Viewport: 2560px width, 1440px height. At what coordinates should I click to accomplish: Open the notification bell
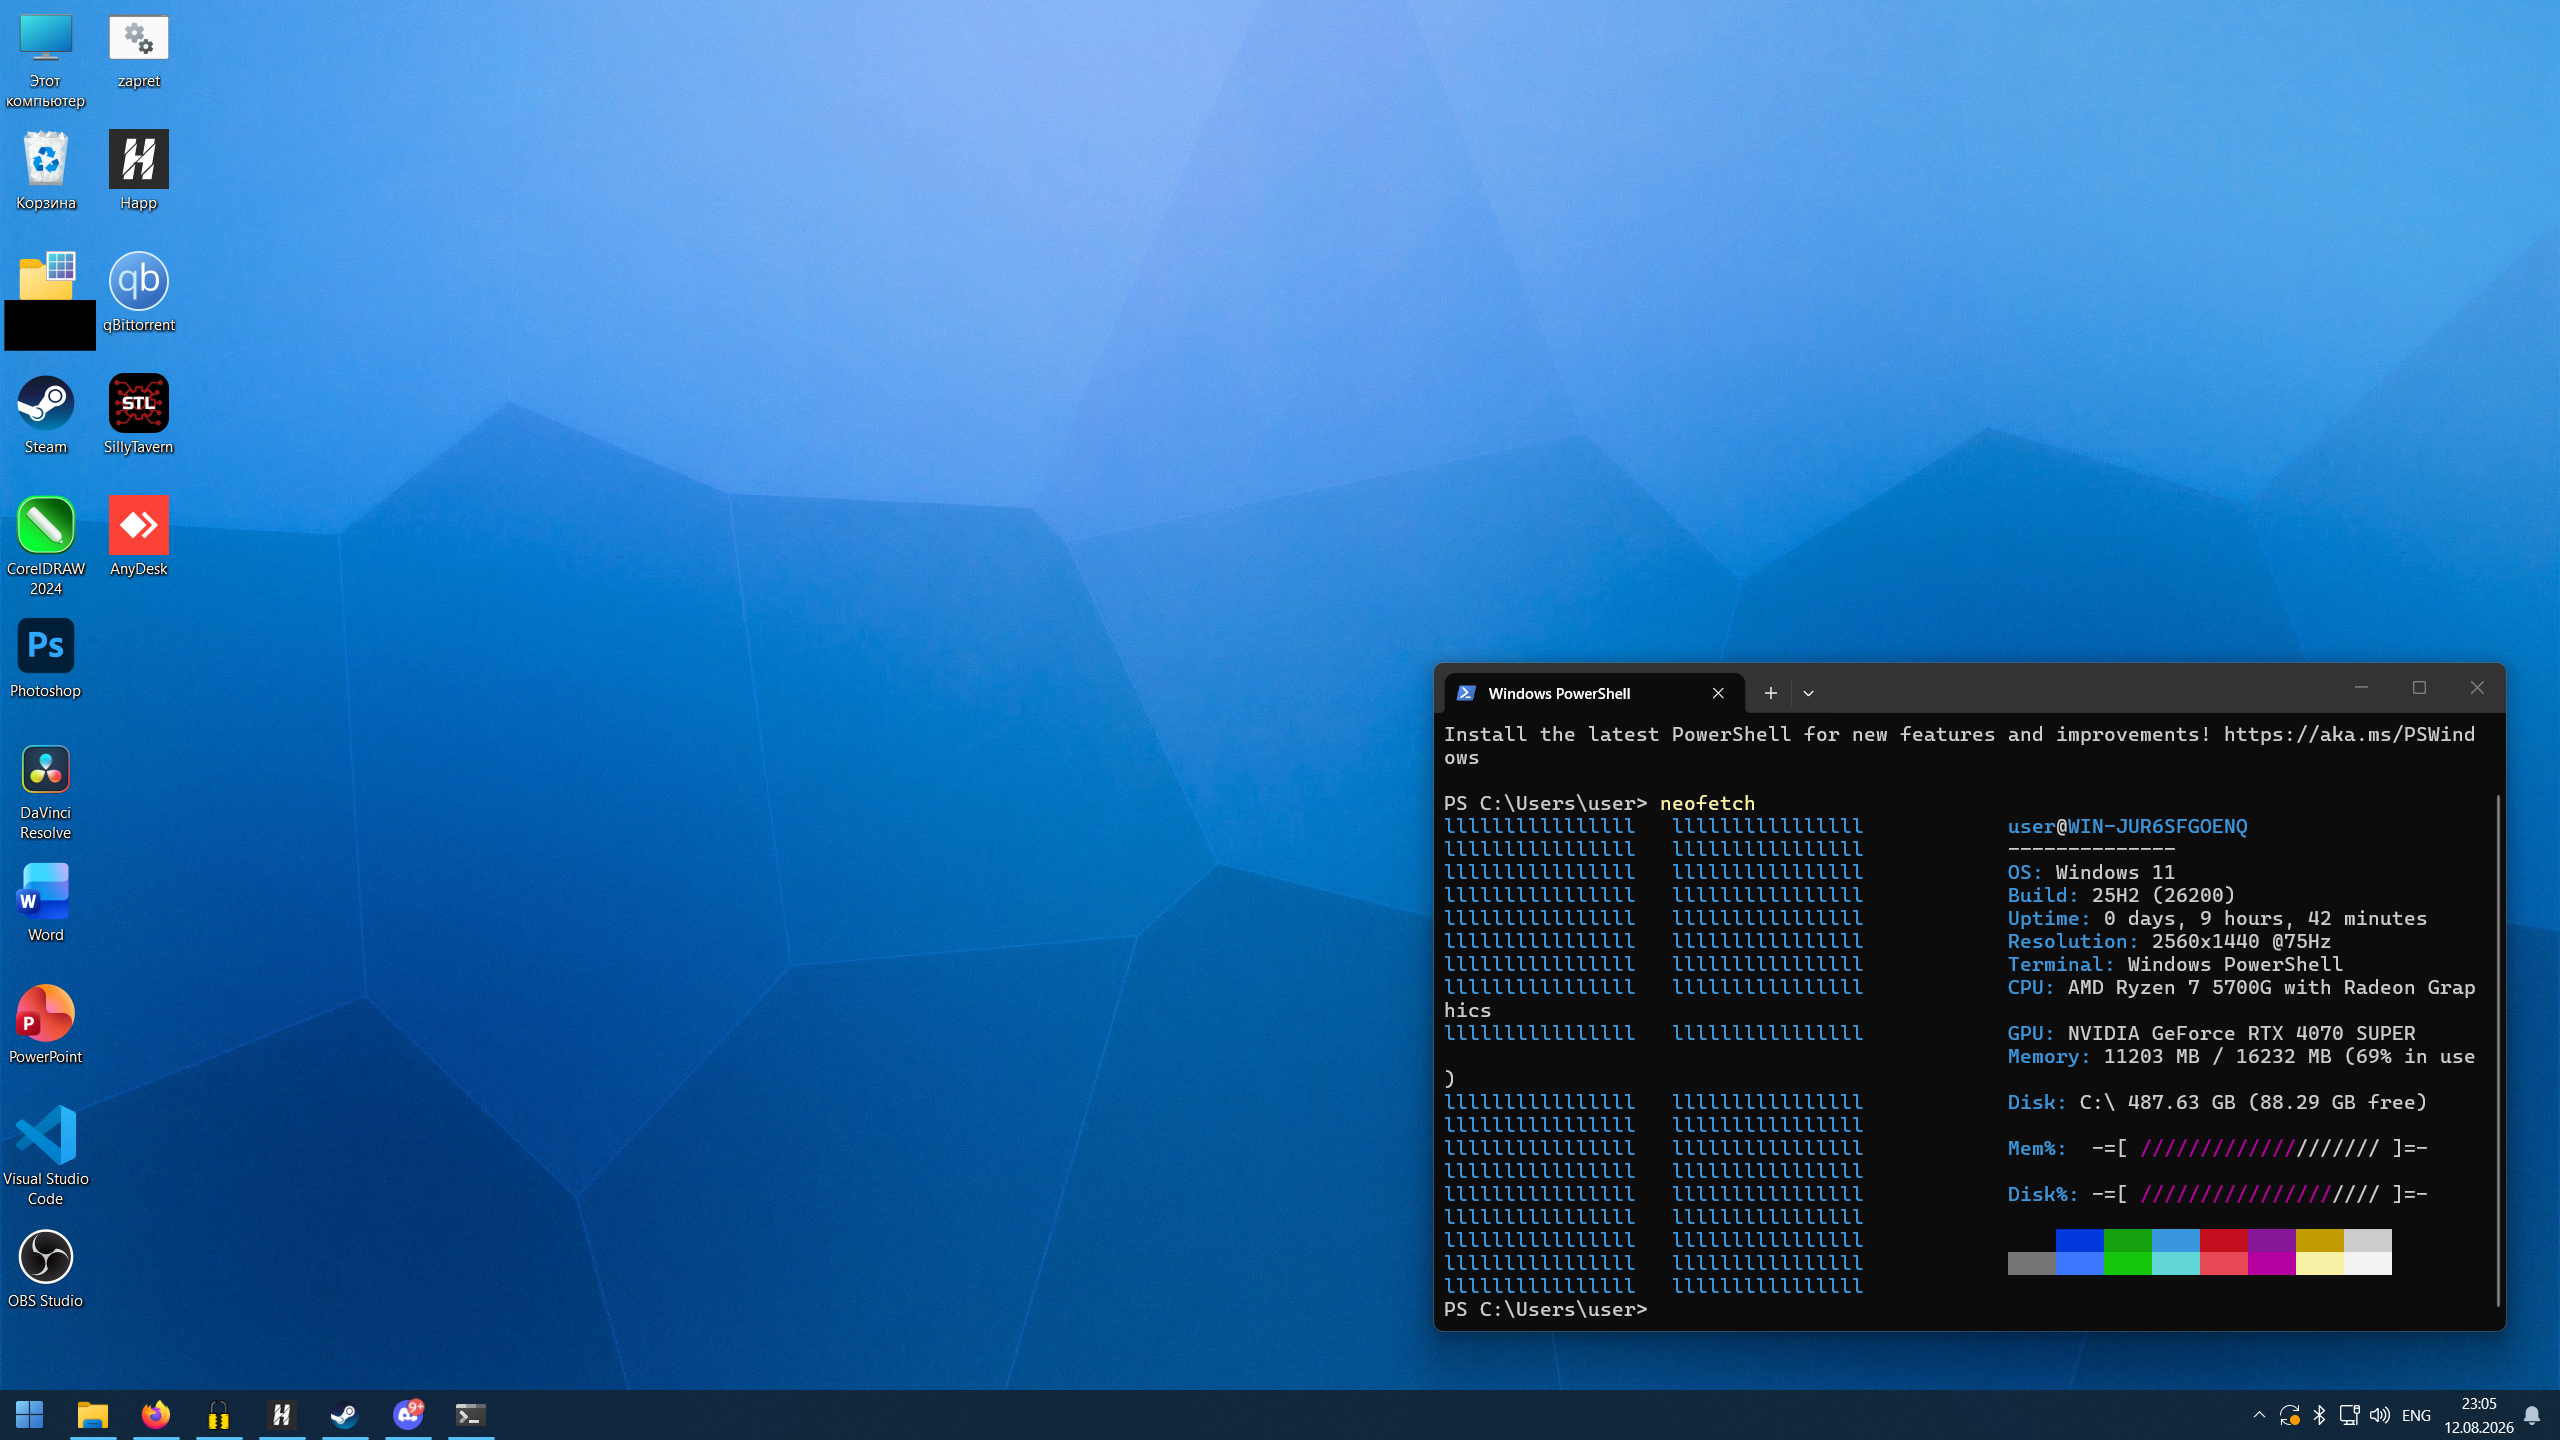pyautogui.click(x=2532, y=1415)
